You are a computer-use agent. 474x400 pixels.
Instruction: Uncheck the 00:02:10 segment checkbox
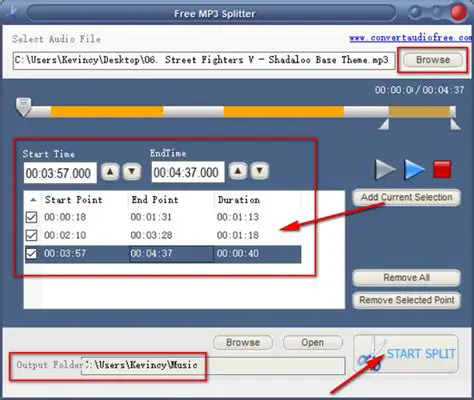pyautogui.click(x=31, y=235)
